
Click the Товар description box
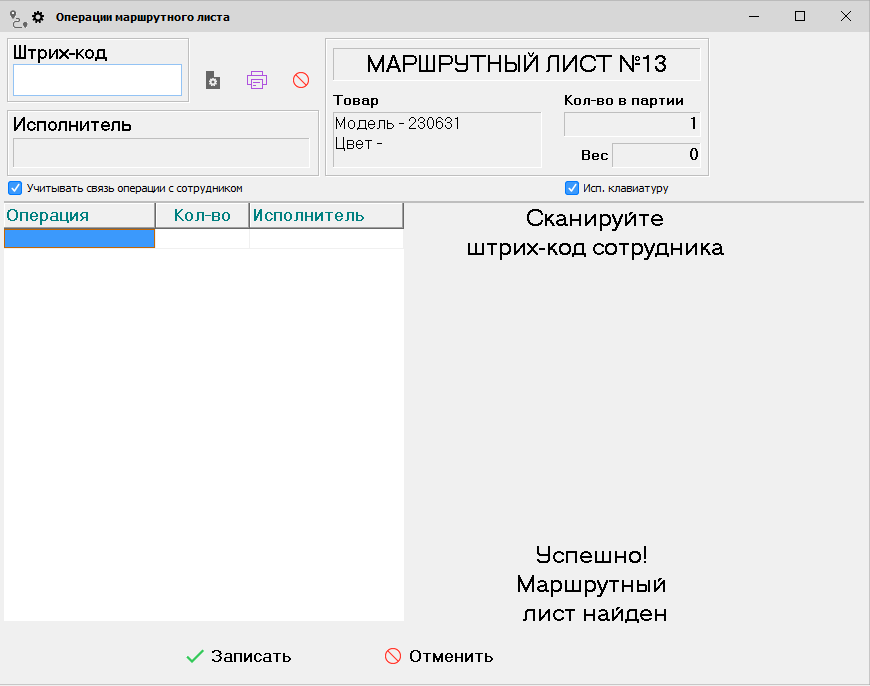[437, 140]
